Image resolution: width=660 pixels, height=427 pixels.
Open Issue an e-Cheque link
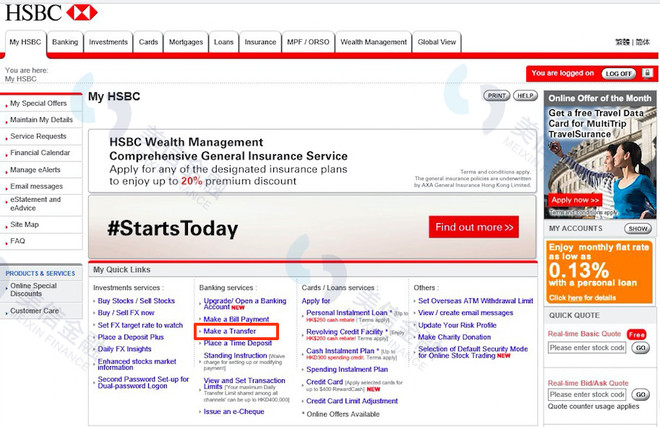pyautogui.click(x=234, y=411)
